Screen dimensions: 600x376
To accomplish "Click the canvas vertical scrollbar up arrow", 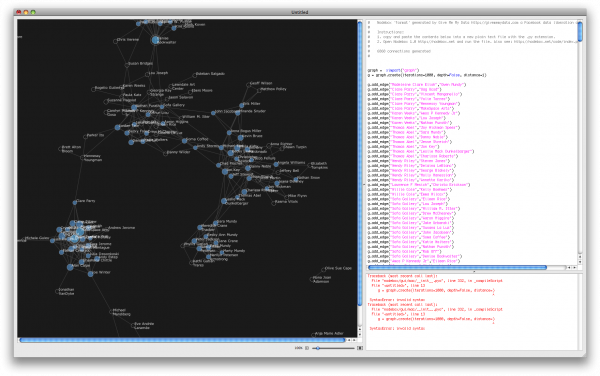I will [360, 329].
